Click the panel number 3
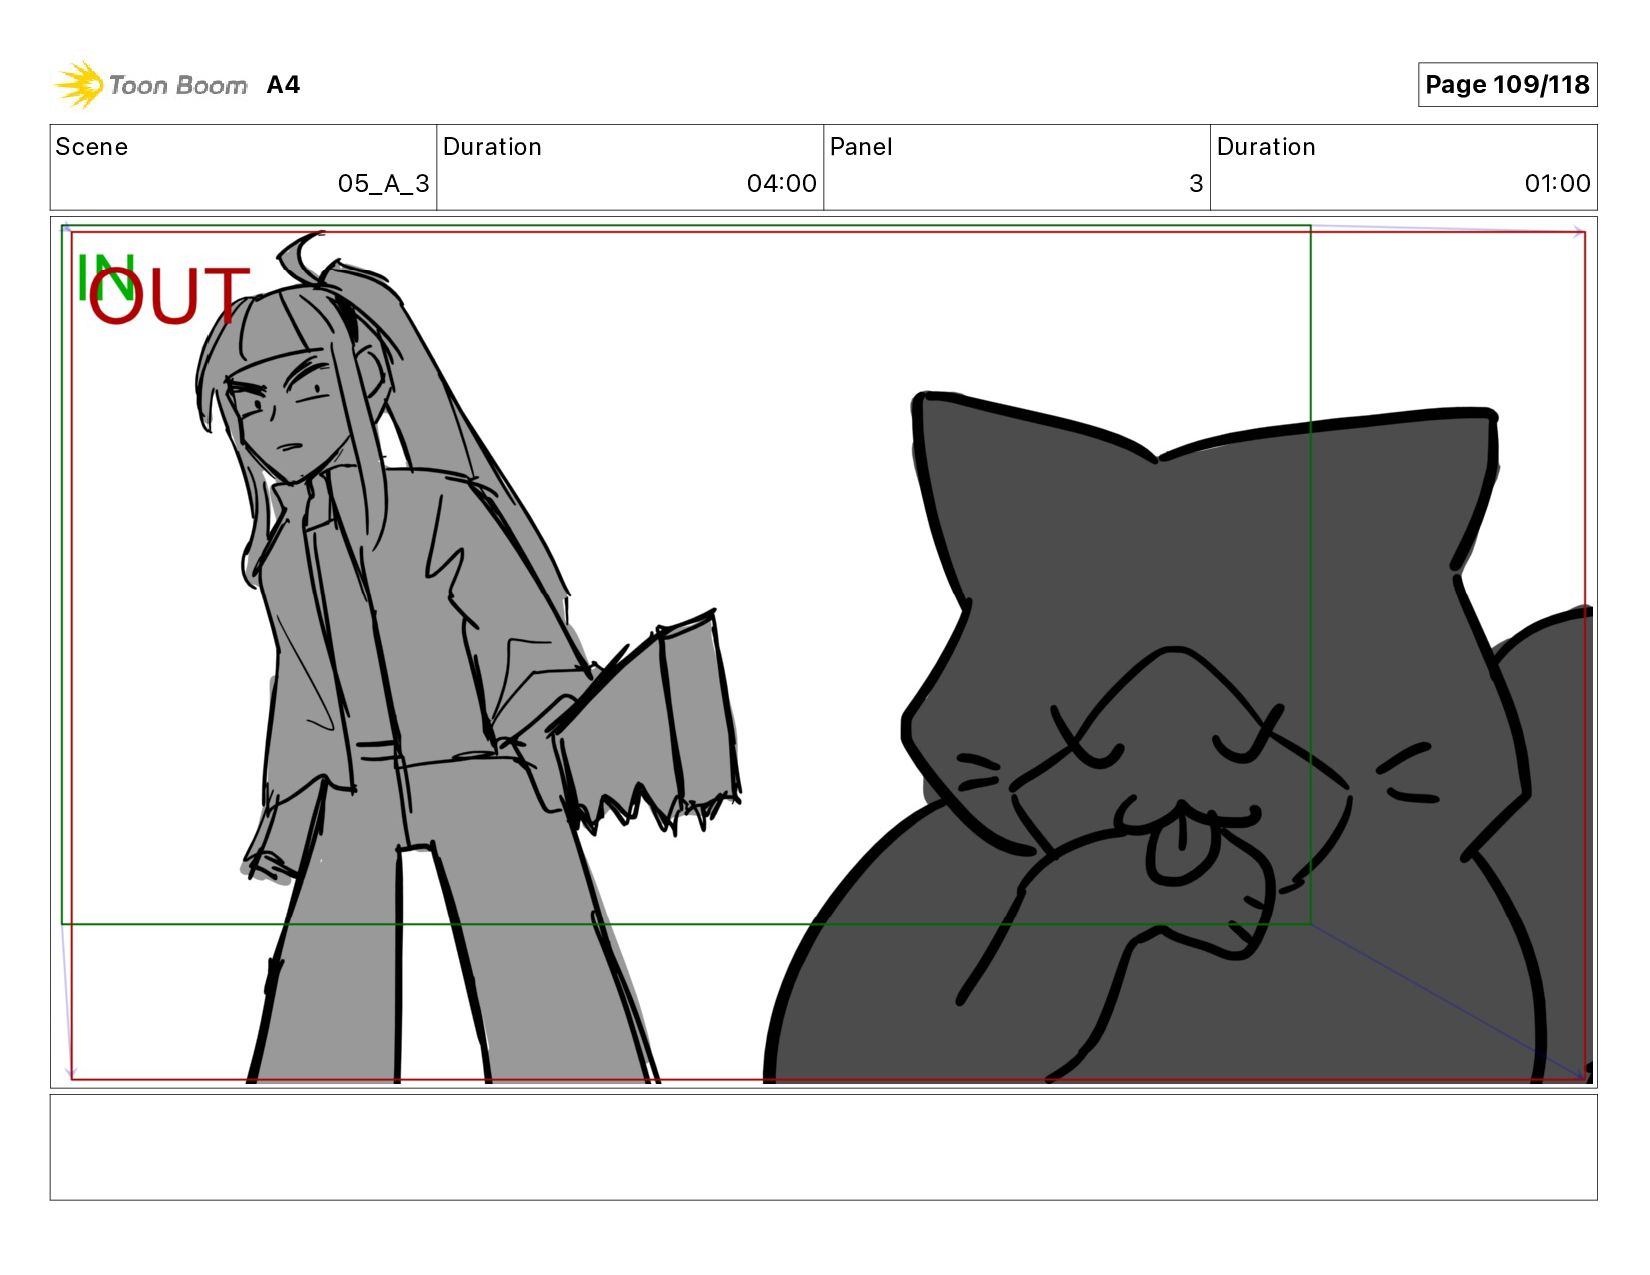This screenshot has height=1275, width=1650. [1196, 184]
